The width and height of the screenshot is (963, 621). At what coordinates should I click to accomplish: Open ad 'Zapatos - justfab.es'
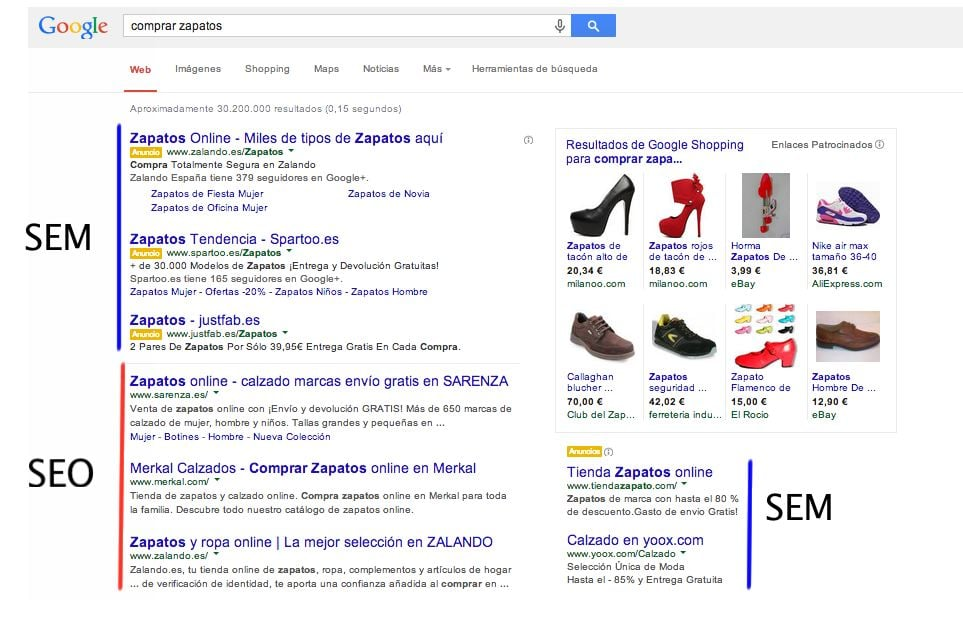pyautogui.click(x=195, y=320)
